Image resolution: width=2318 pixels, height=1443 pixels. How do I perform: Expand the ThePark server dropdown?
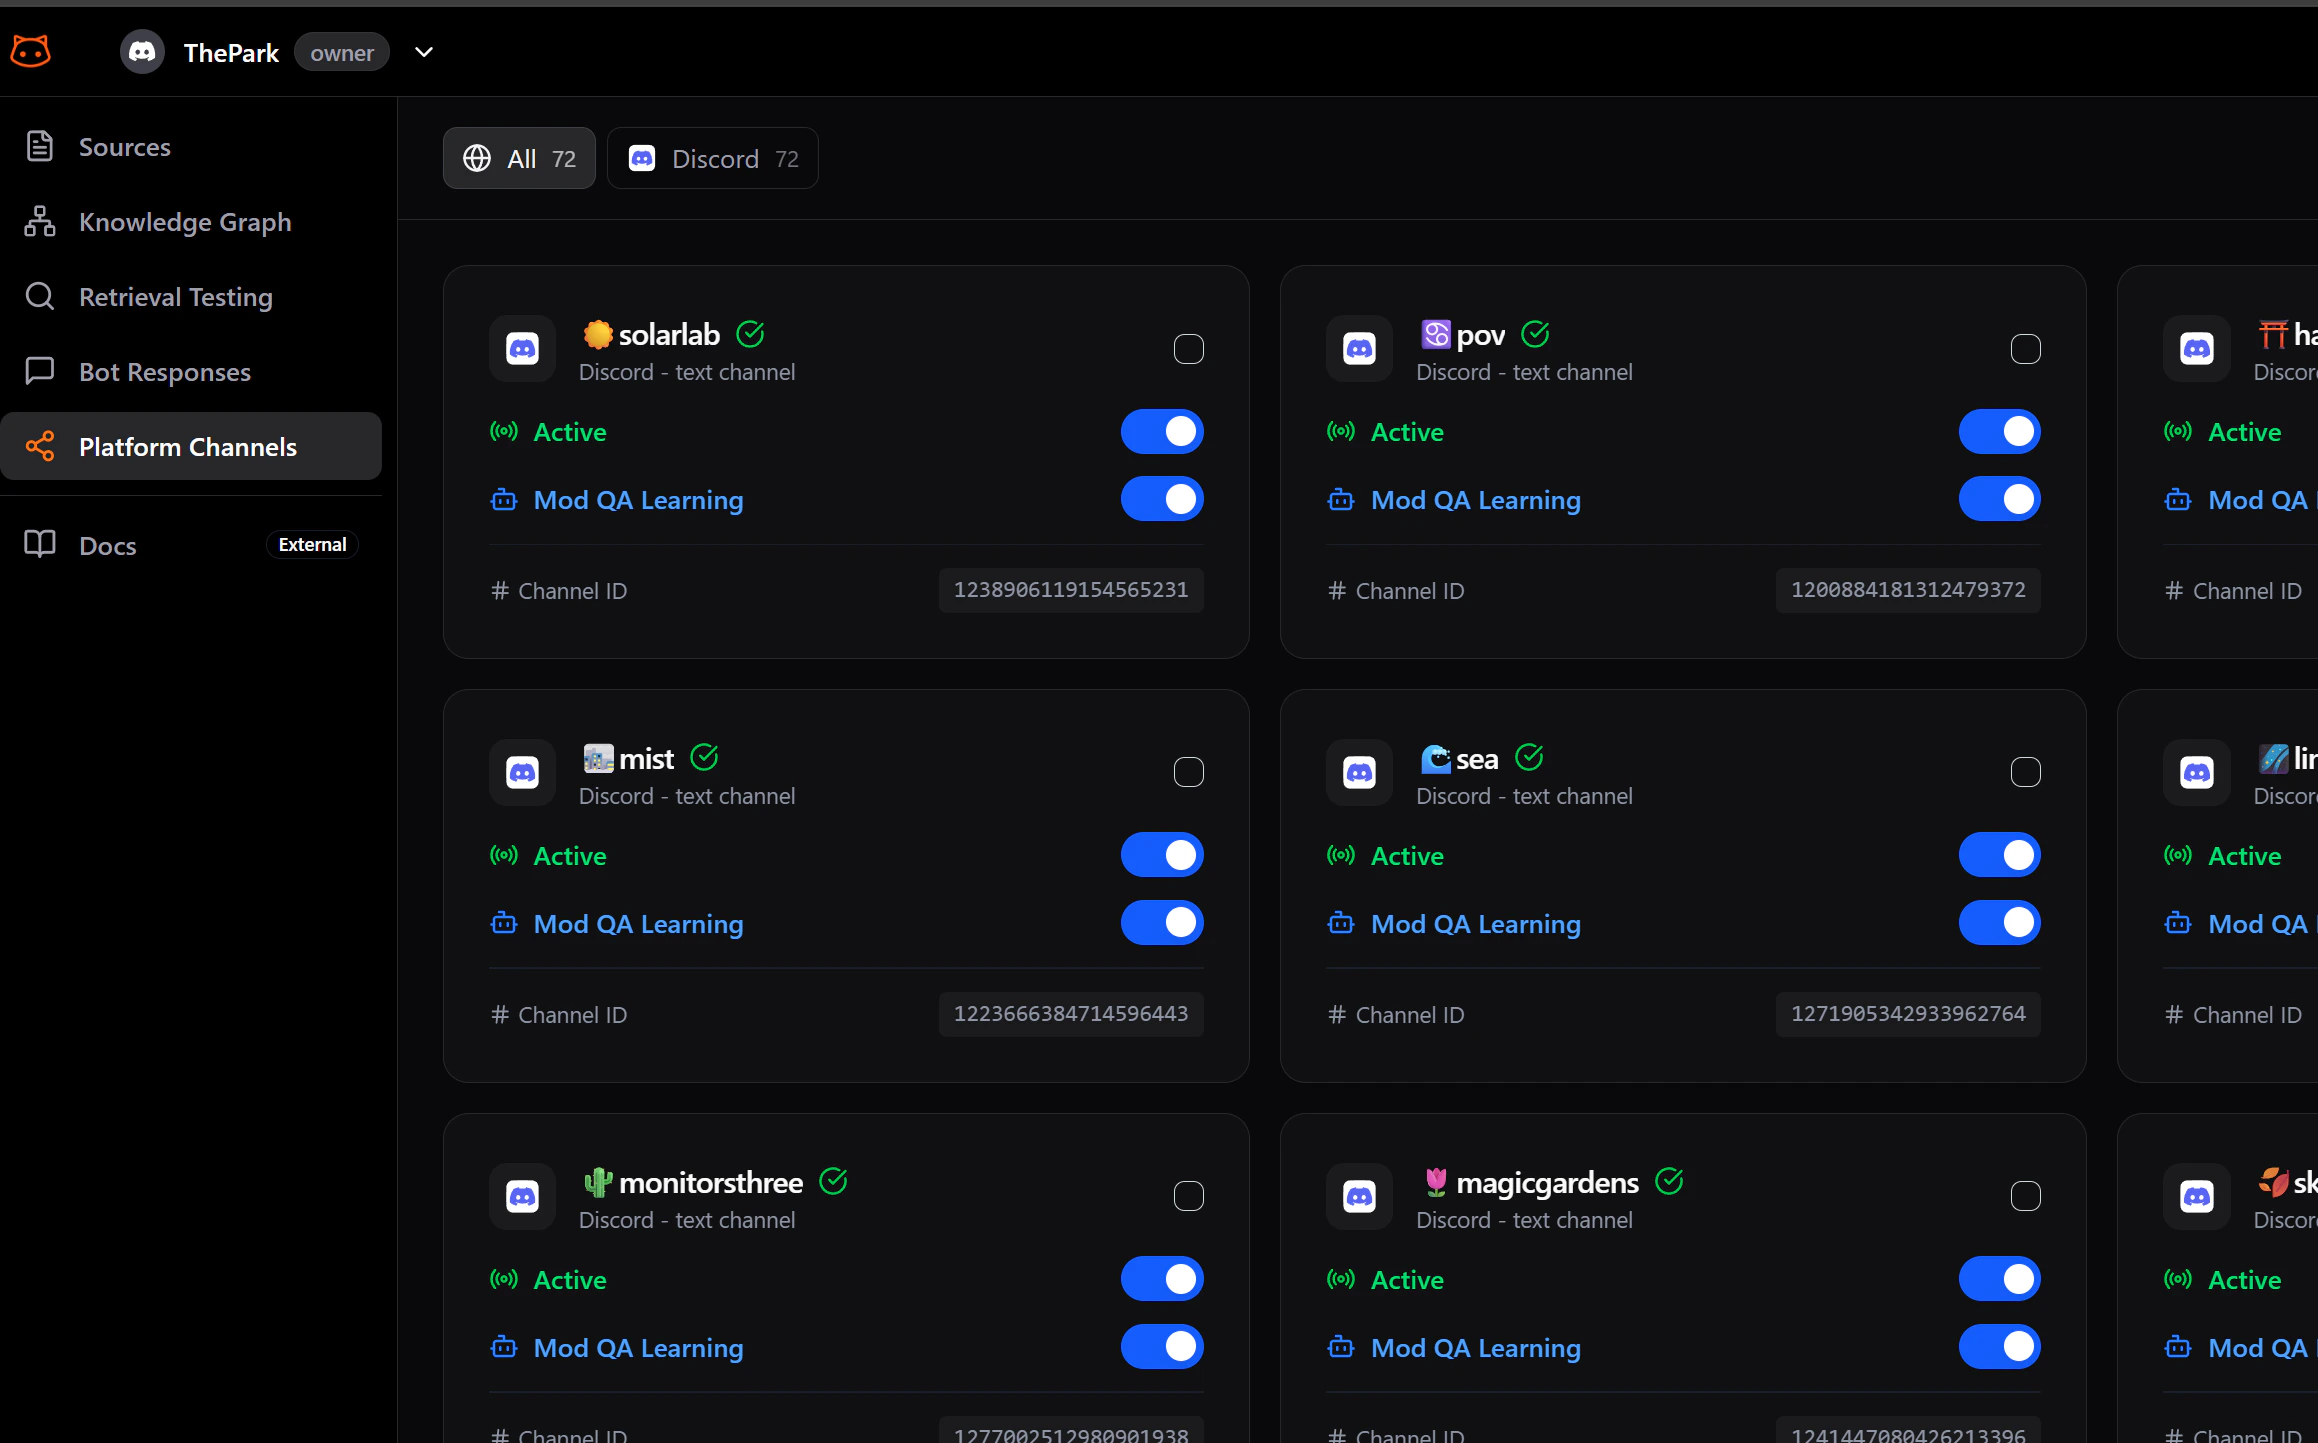pyautogui.click(x=423, y=51)
